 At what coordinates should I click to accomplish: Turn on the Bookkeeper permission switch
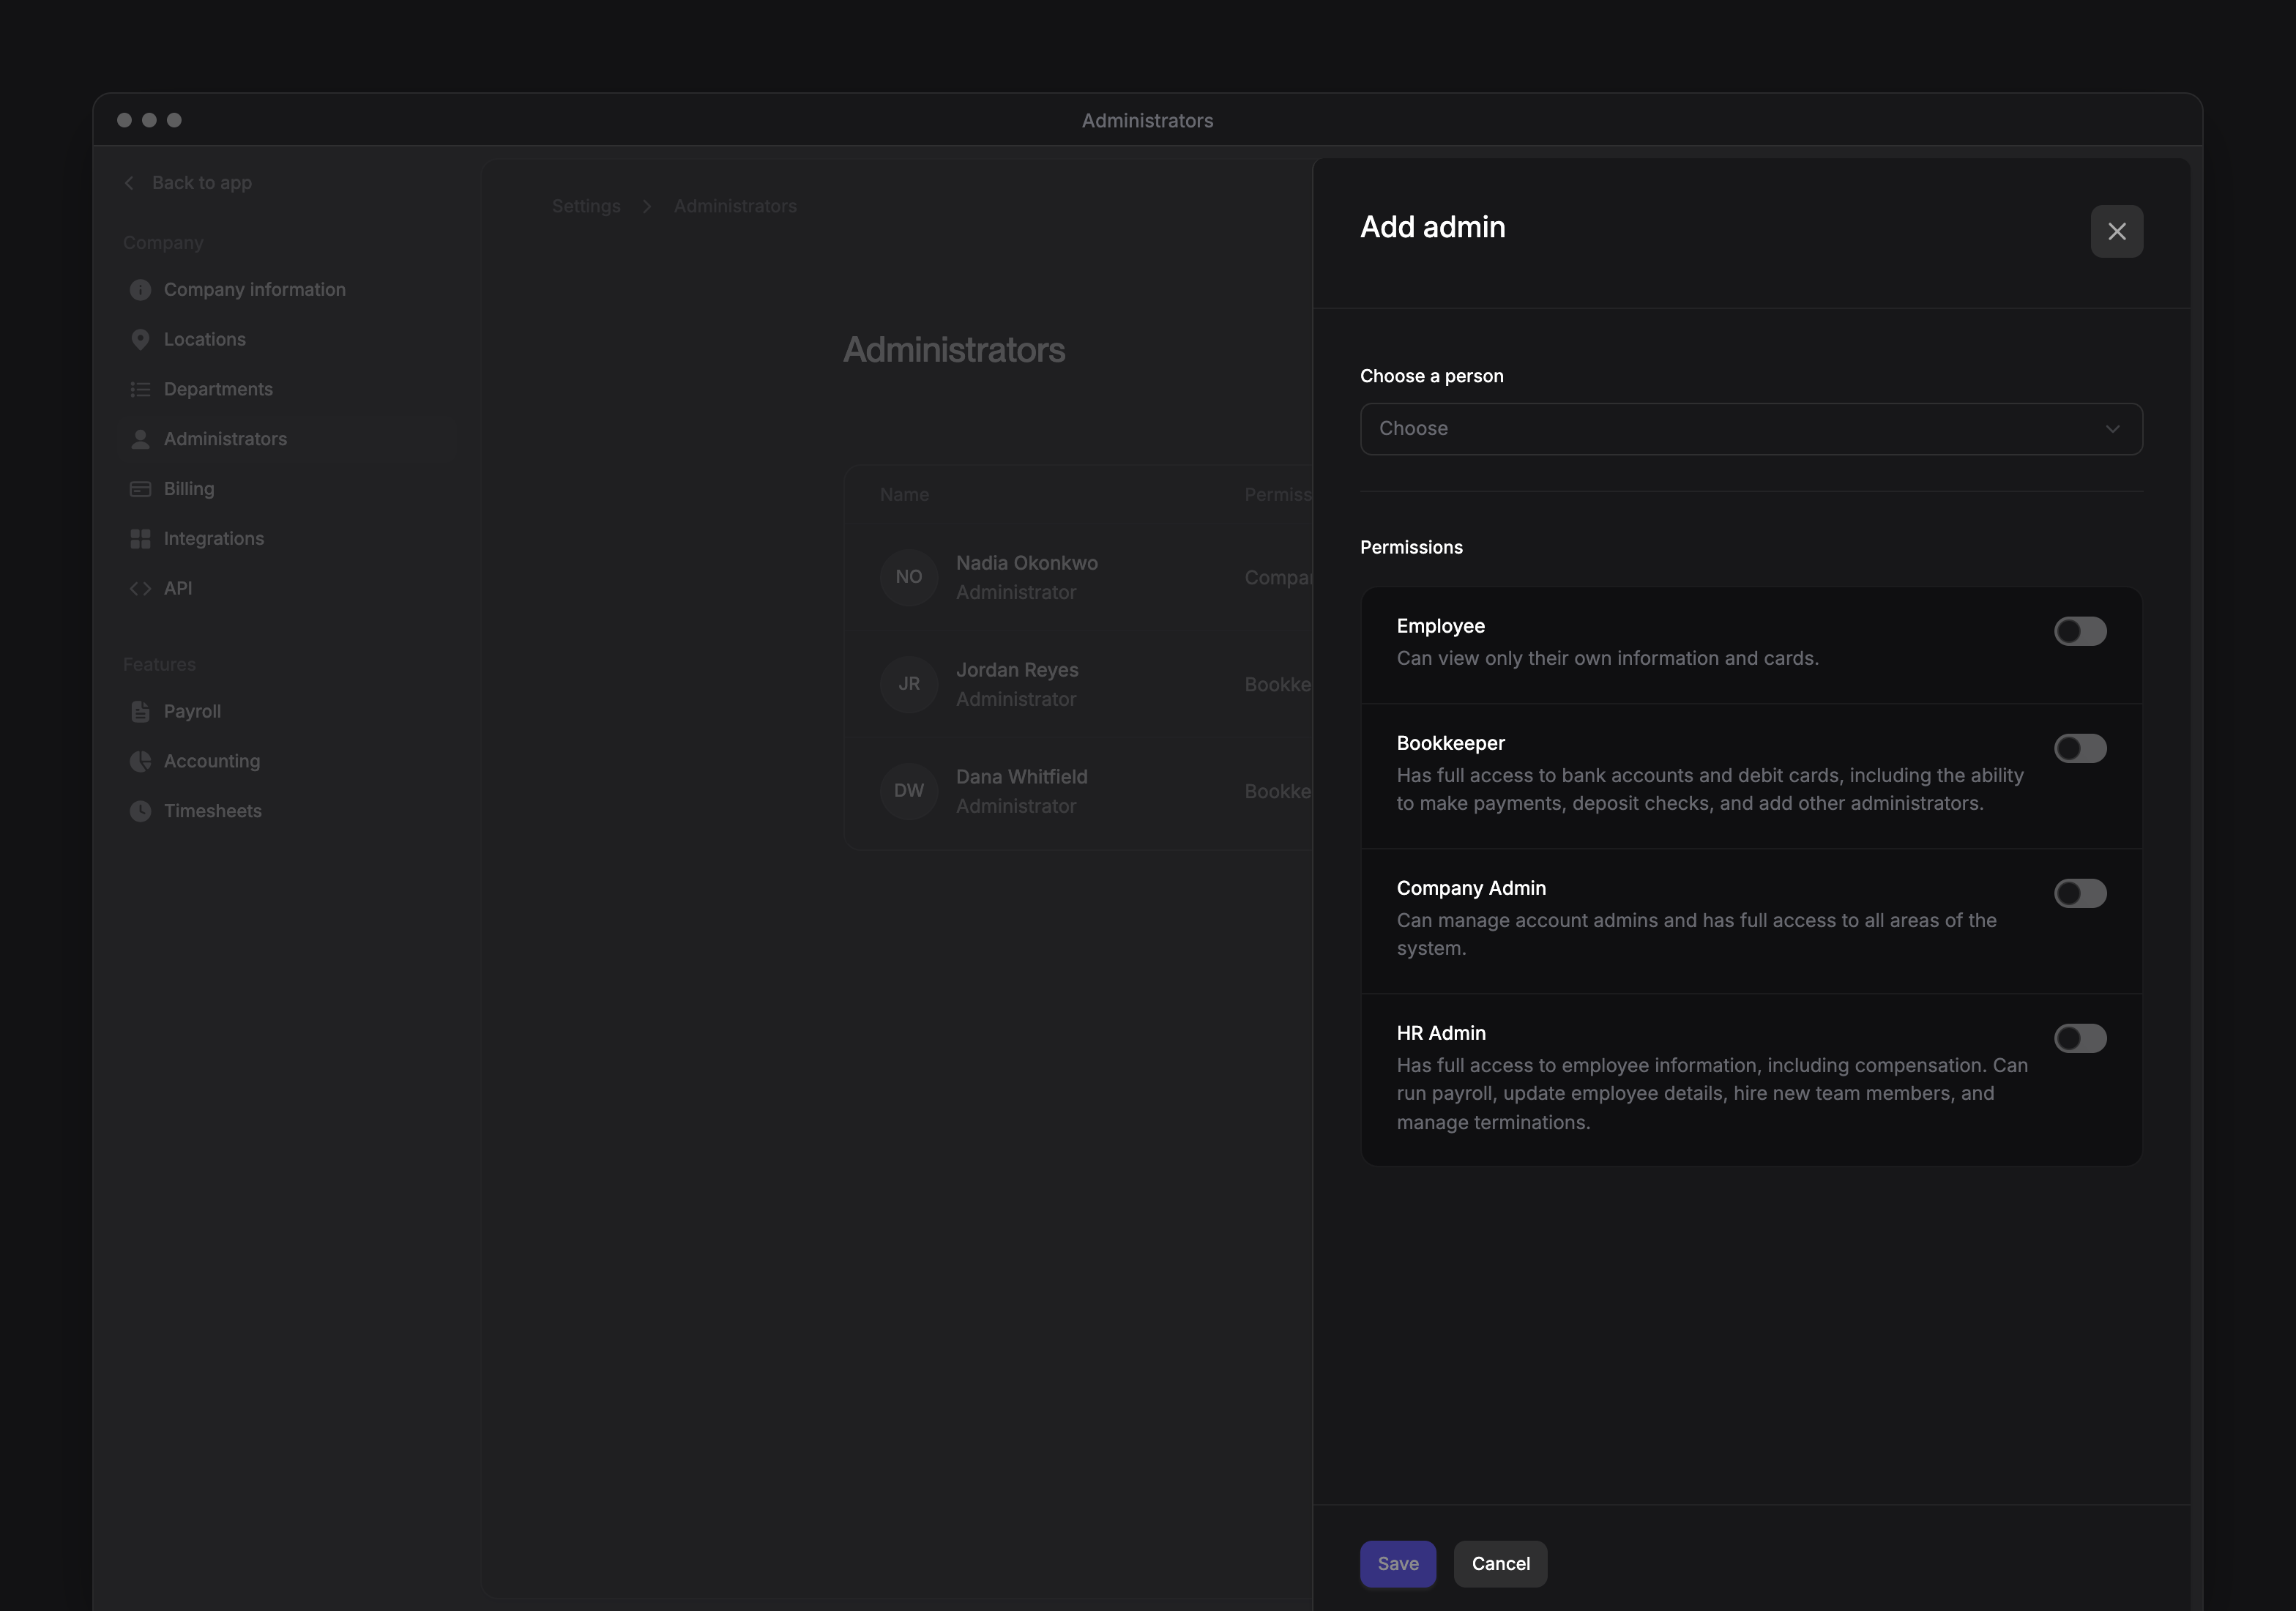(x=2080, y=748)
